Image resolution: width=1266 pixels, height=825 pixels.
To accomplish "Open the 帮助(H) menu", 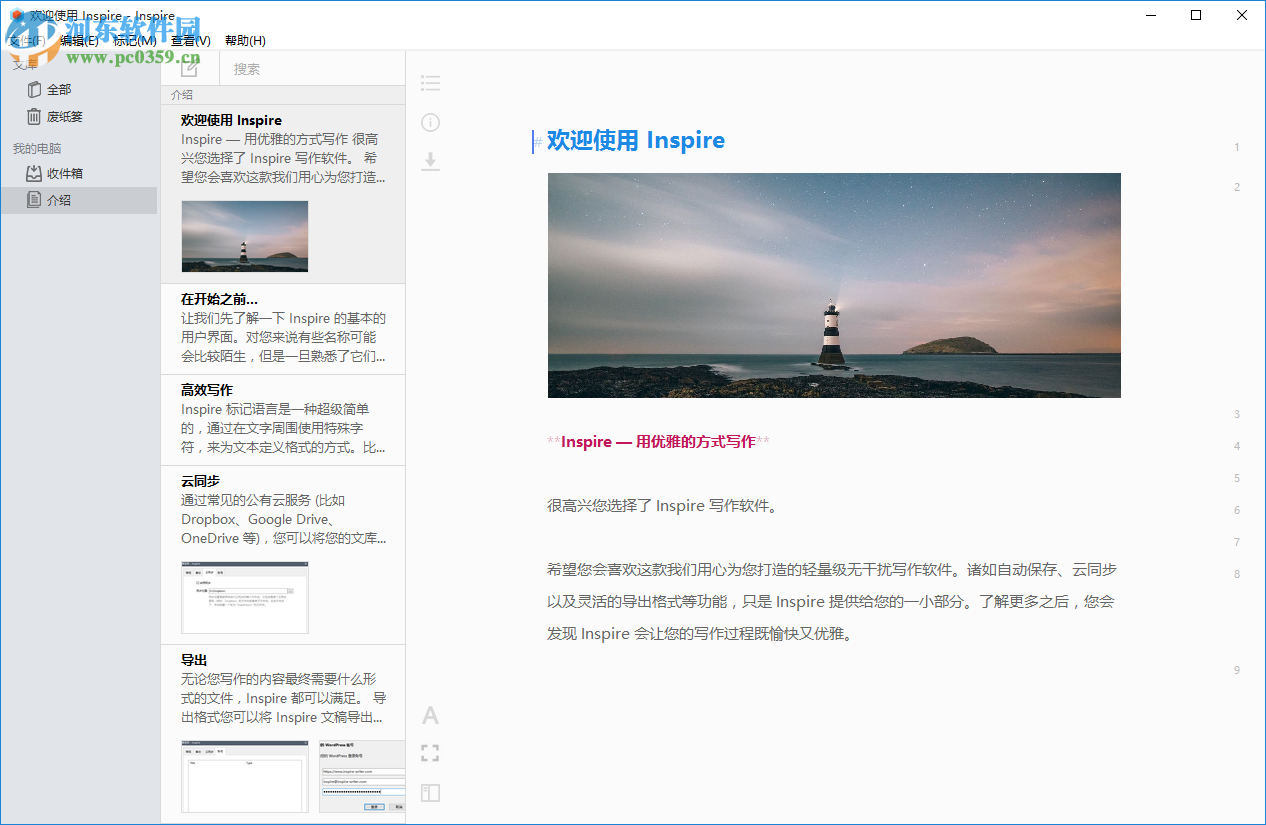I will [x=245, y=40].
